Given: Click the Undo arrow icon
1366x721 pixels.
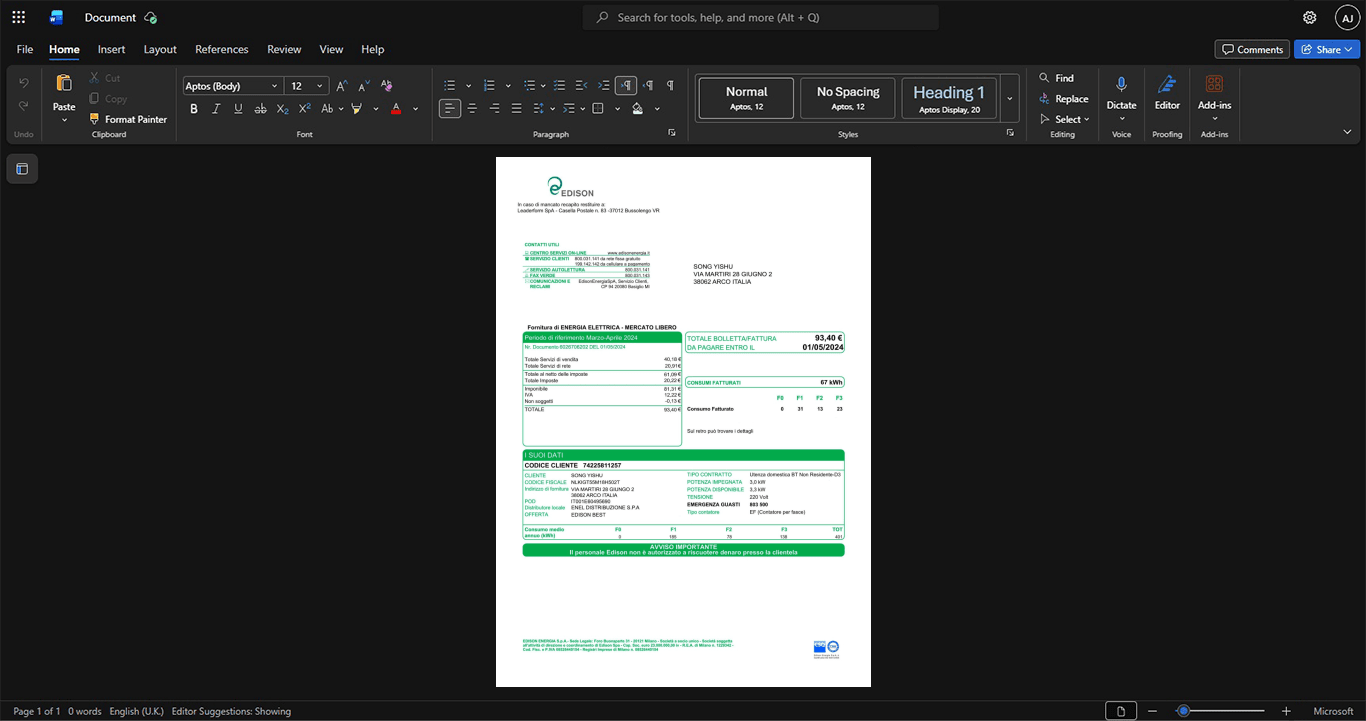Looking at the screenshot, I should tap(24, 83).
